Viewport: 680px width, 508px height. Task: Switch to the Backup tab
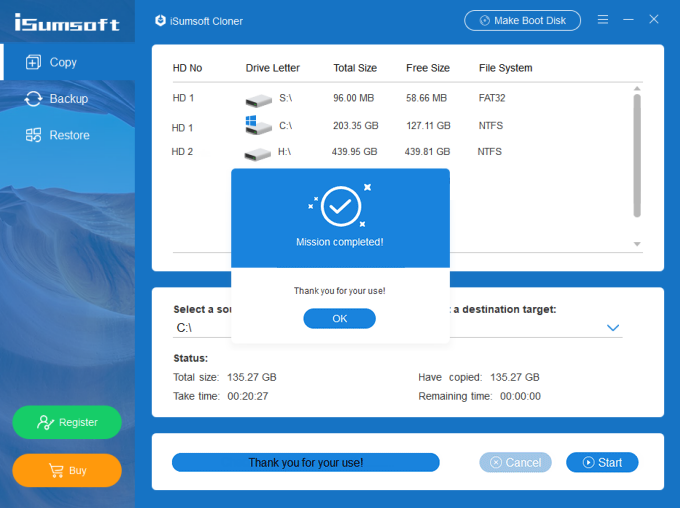67,98
